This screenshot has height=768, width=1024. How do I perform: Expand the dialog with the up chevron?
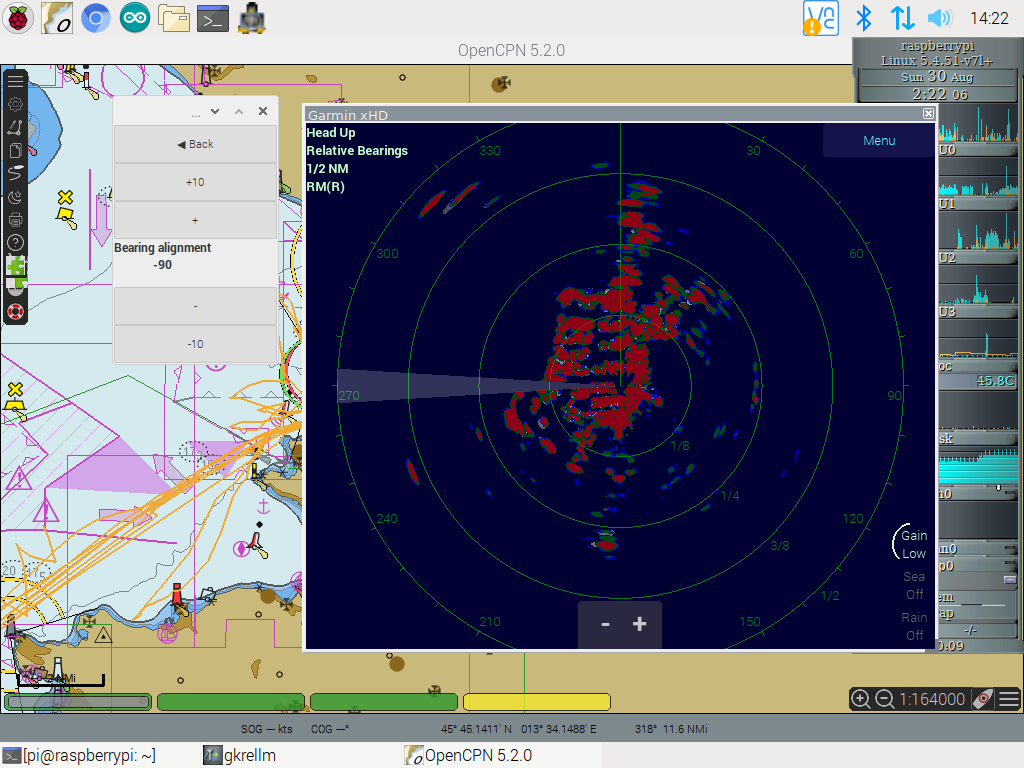tap(238, 111)
